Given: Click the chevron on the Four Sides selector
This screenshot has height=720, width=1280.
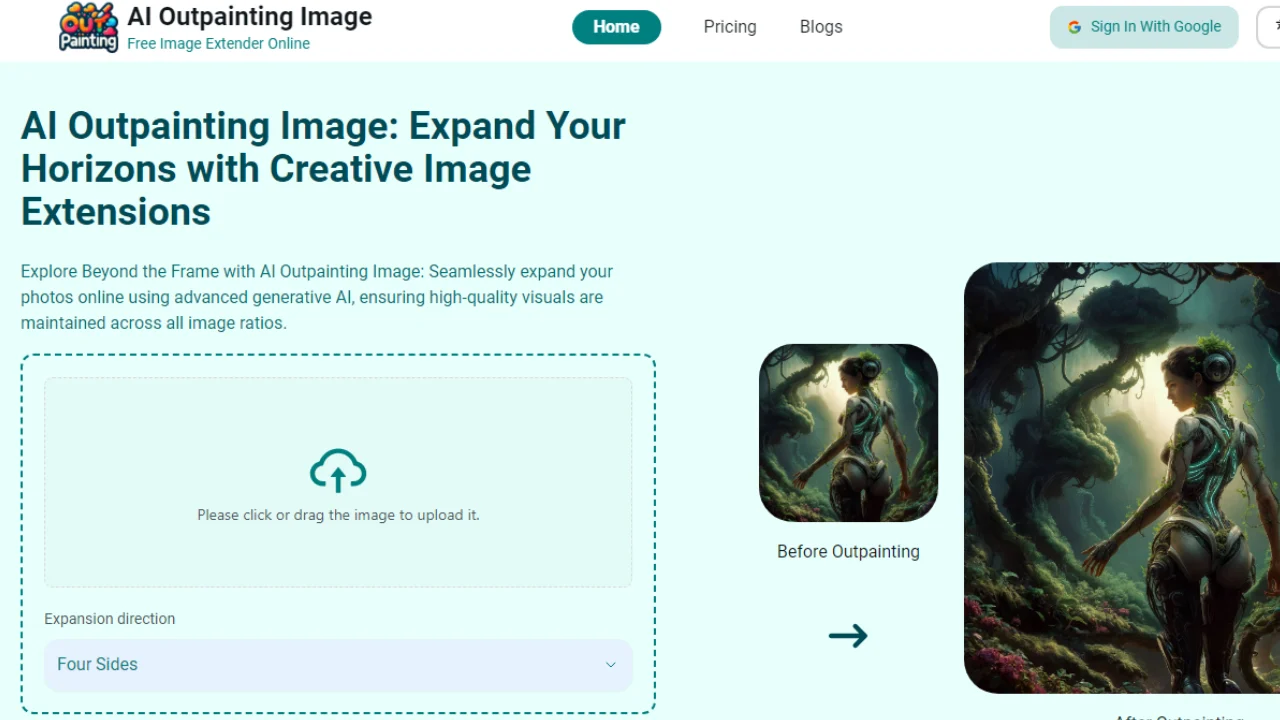Looking at the screenshot, I should tap(611, 665).
